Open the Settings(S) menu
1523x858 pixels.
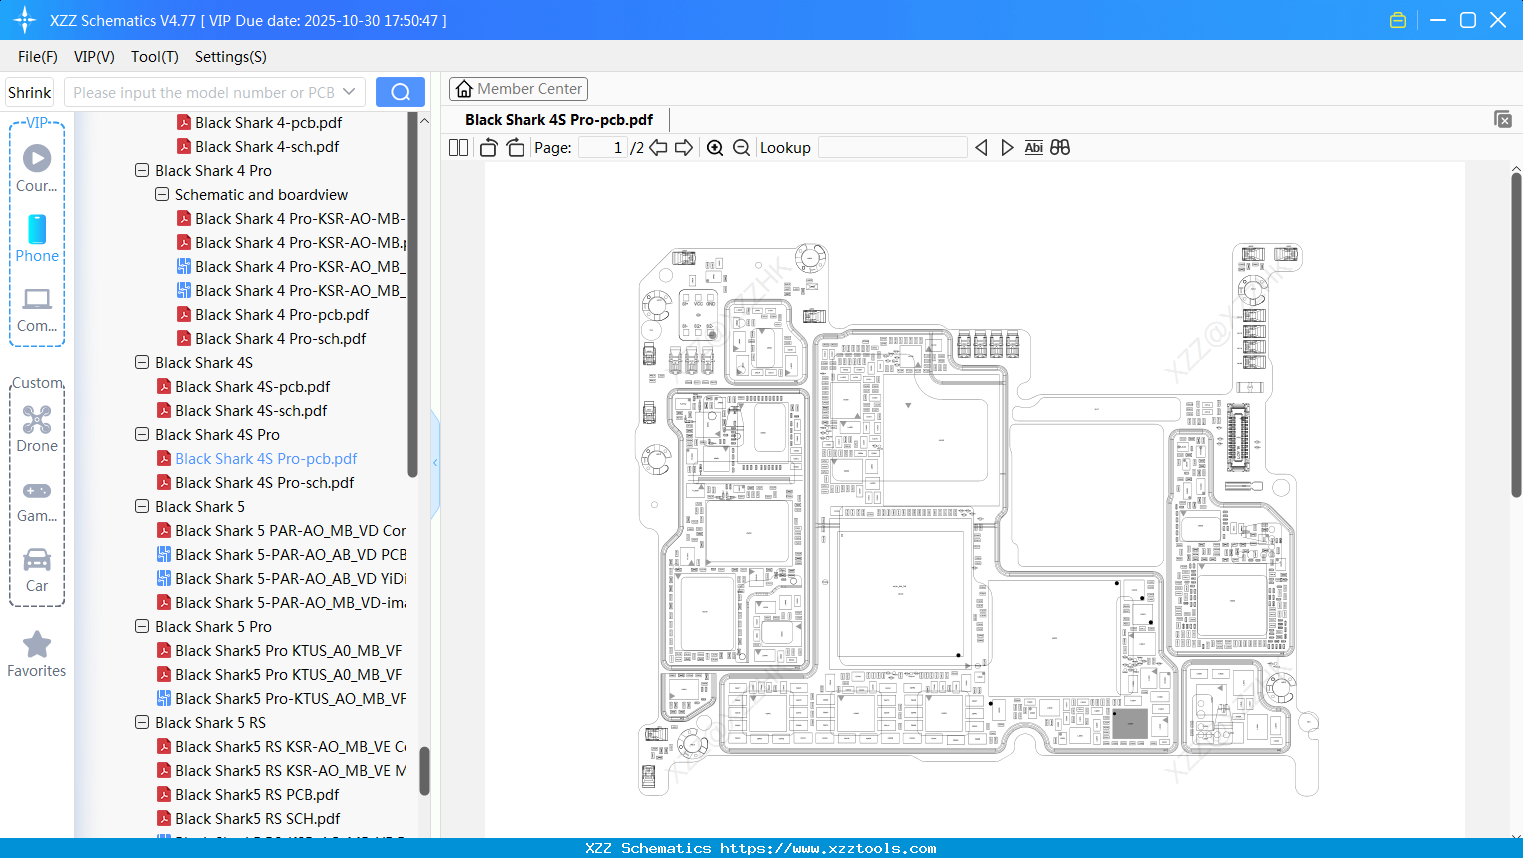(231, 57)
